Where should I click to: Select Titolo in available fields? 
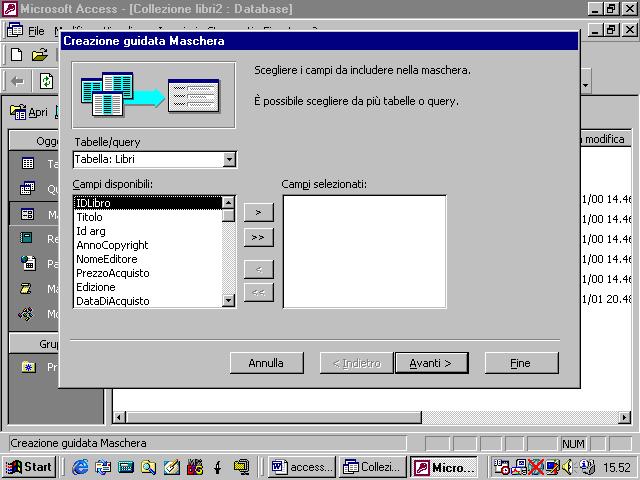pos(148,217)
